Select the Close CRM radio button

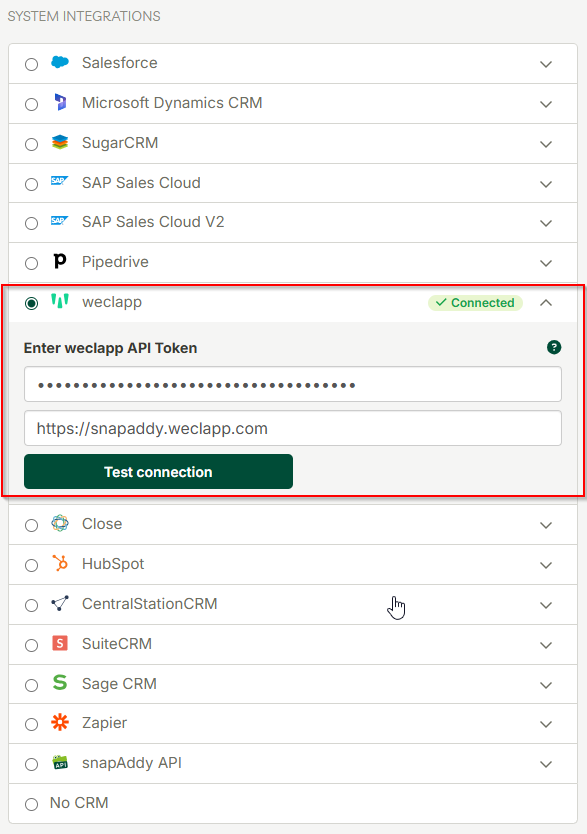31,526
